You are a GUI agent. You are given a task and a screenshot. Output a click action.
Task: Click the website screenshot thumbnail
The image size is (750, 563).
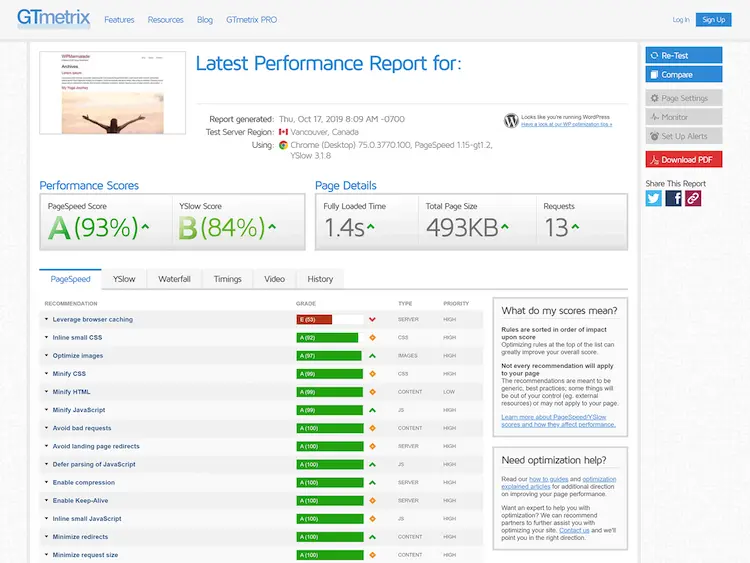pyautogui.click(x=112, y=93)
